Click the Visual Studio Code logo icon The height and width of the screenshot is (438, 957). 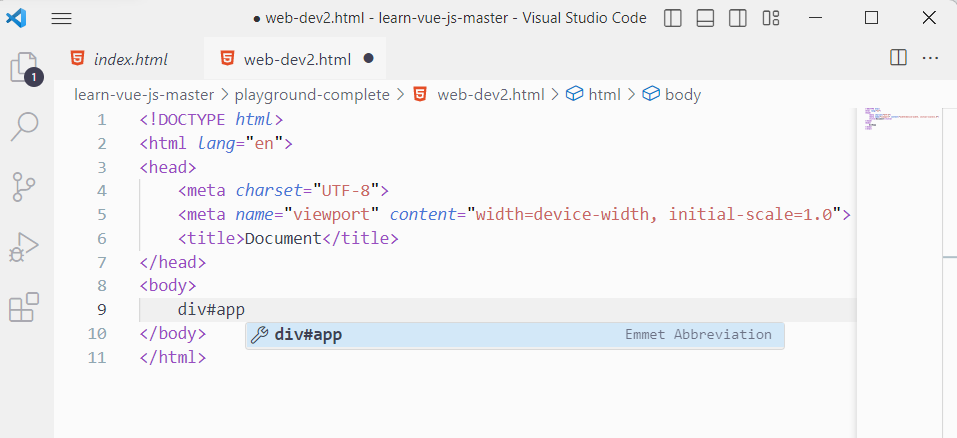click(x=16, y=18)
